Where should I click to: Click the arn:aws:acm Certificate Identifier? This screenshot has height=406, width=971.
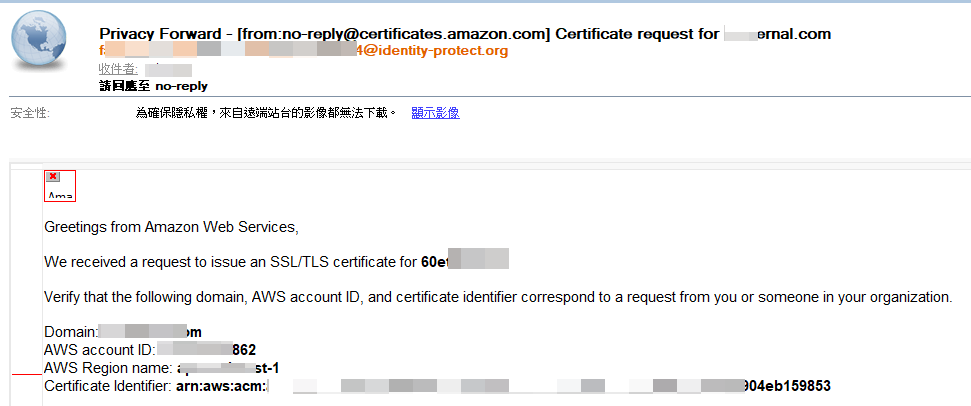coord(503,386)
